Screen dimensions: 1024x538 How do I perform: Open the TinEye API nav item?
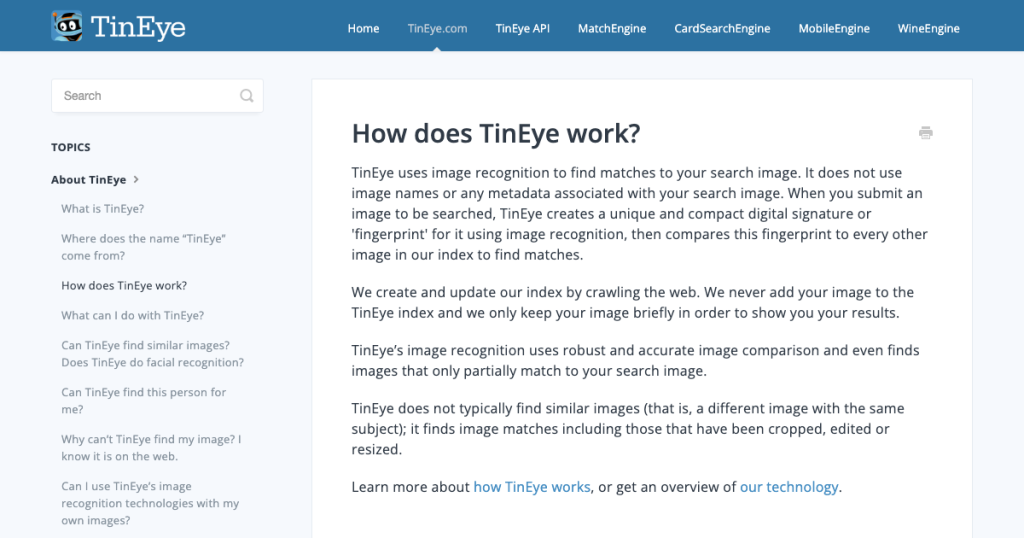pos(522,29)
